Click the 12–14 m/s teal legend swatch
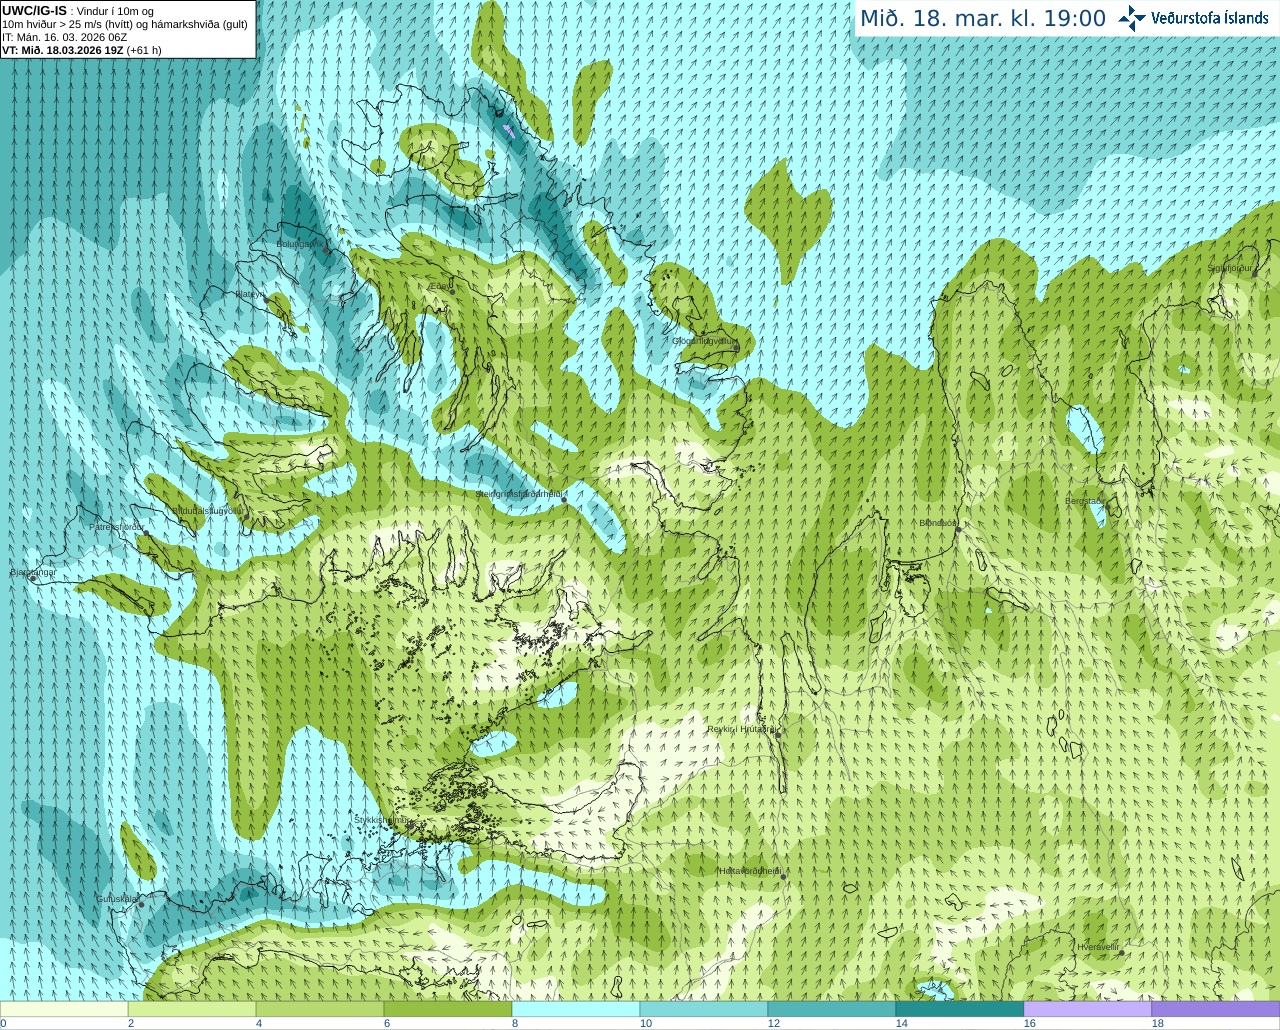 pyautogui.click(x=832, y=1009)
